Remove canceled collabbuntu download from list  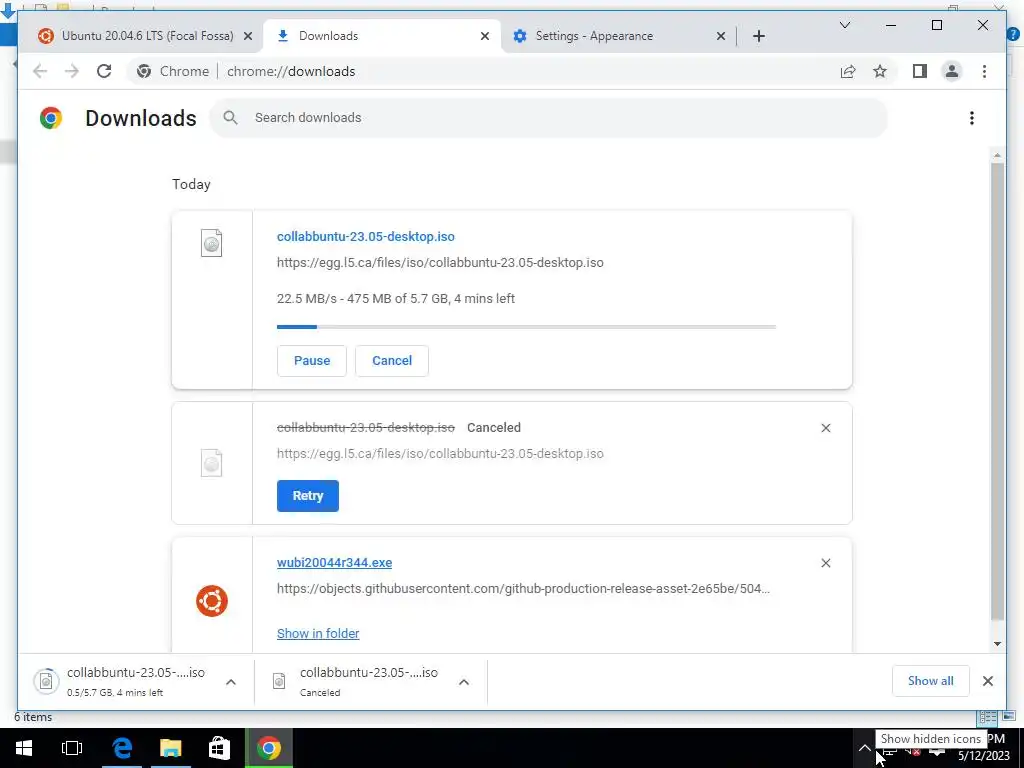pos(825,428)
